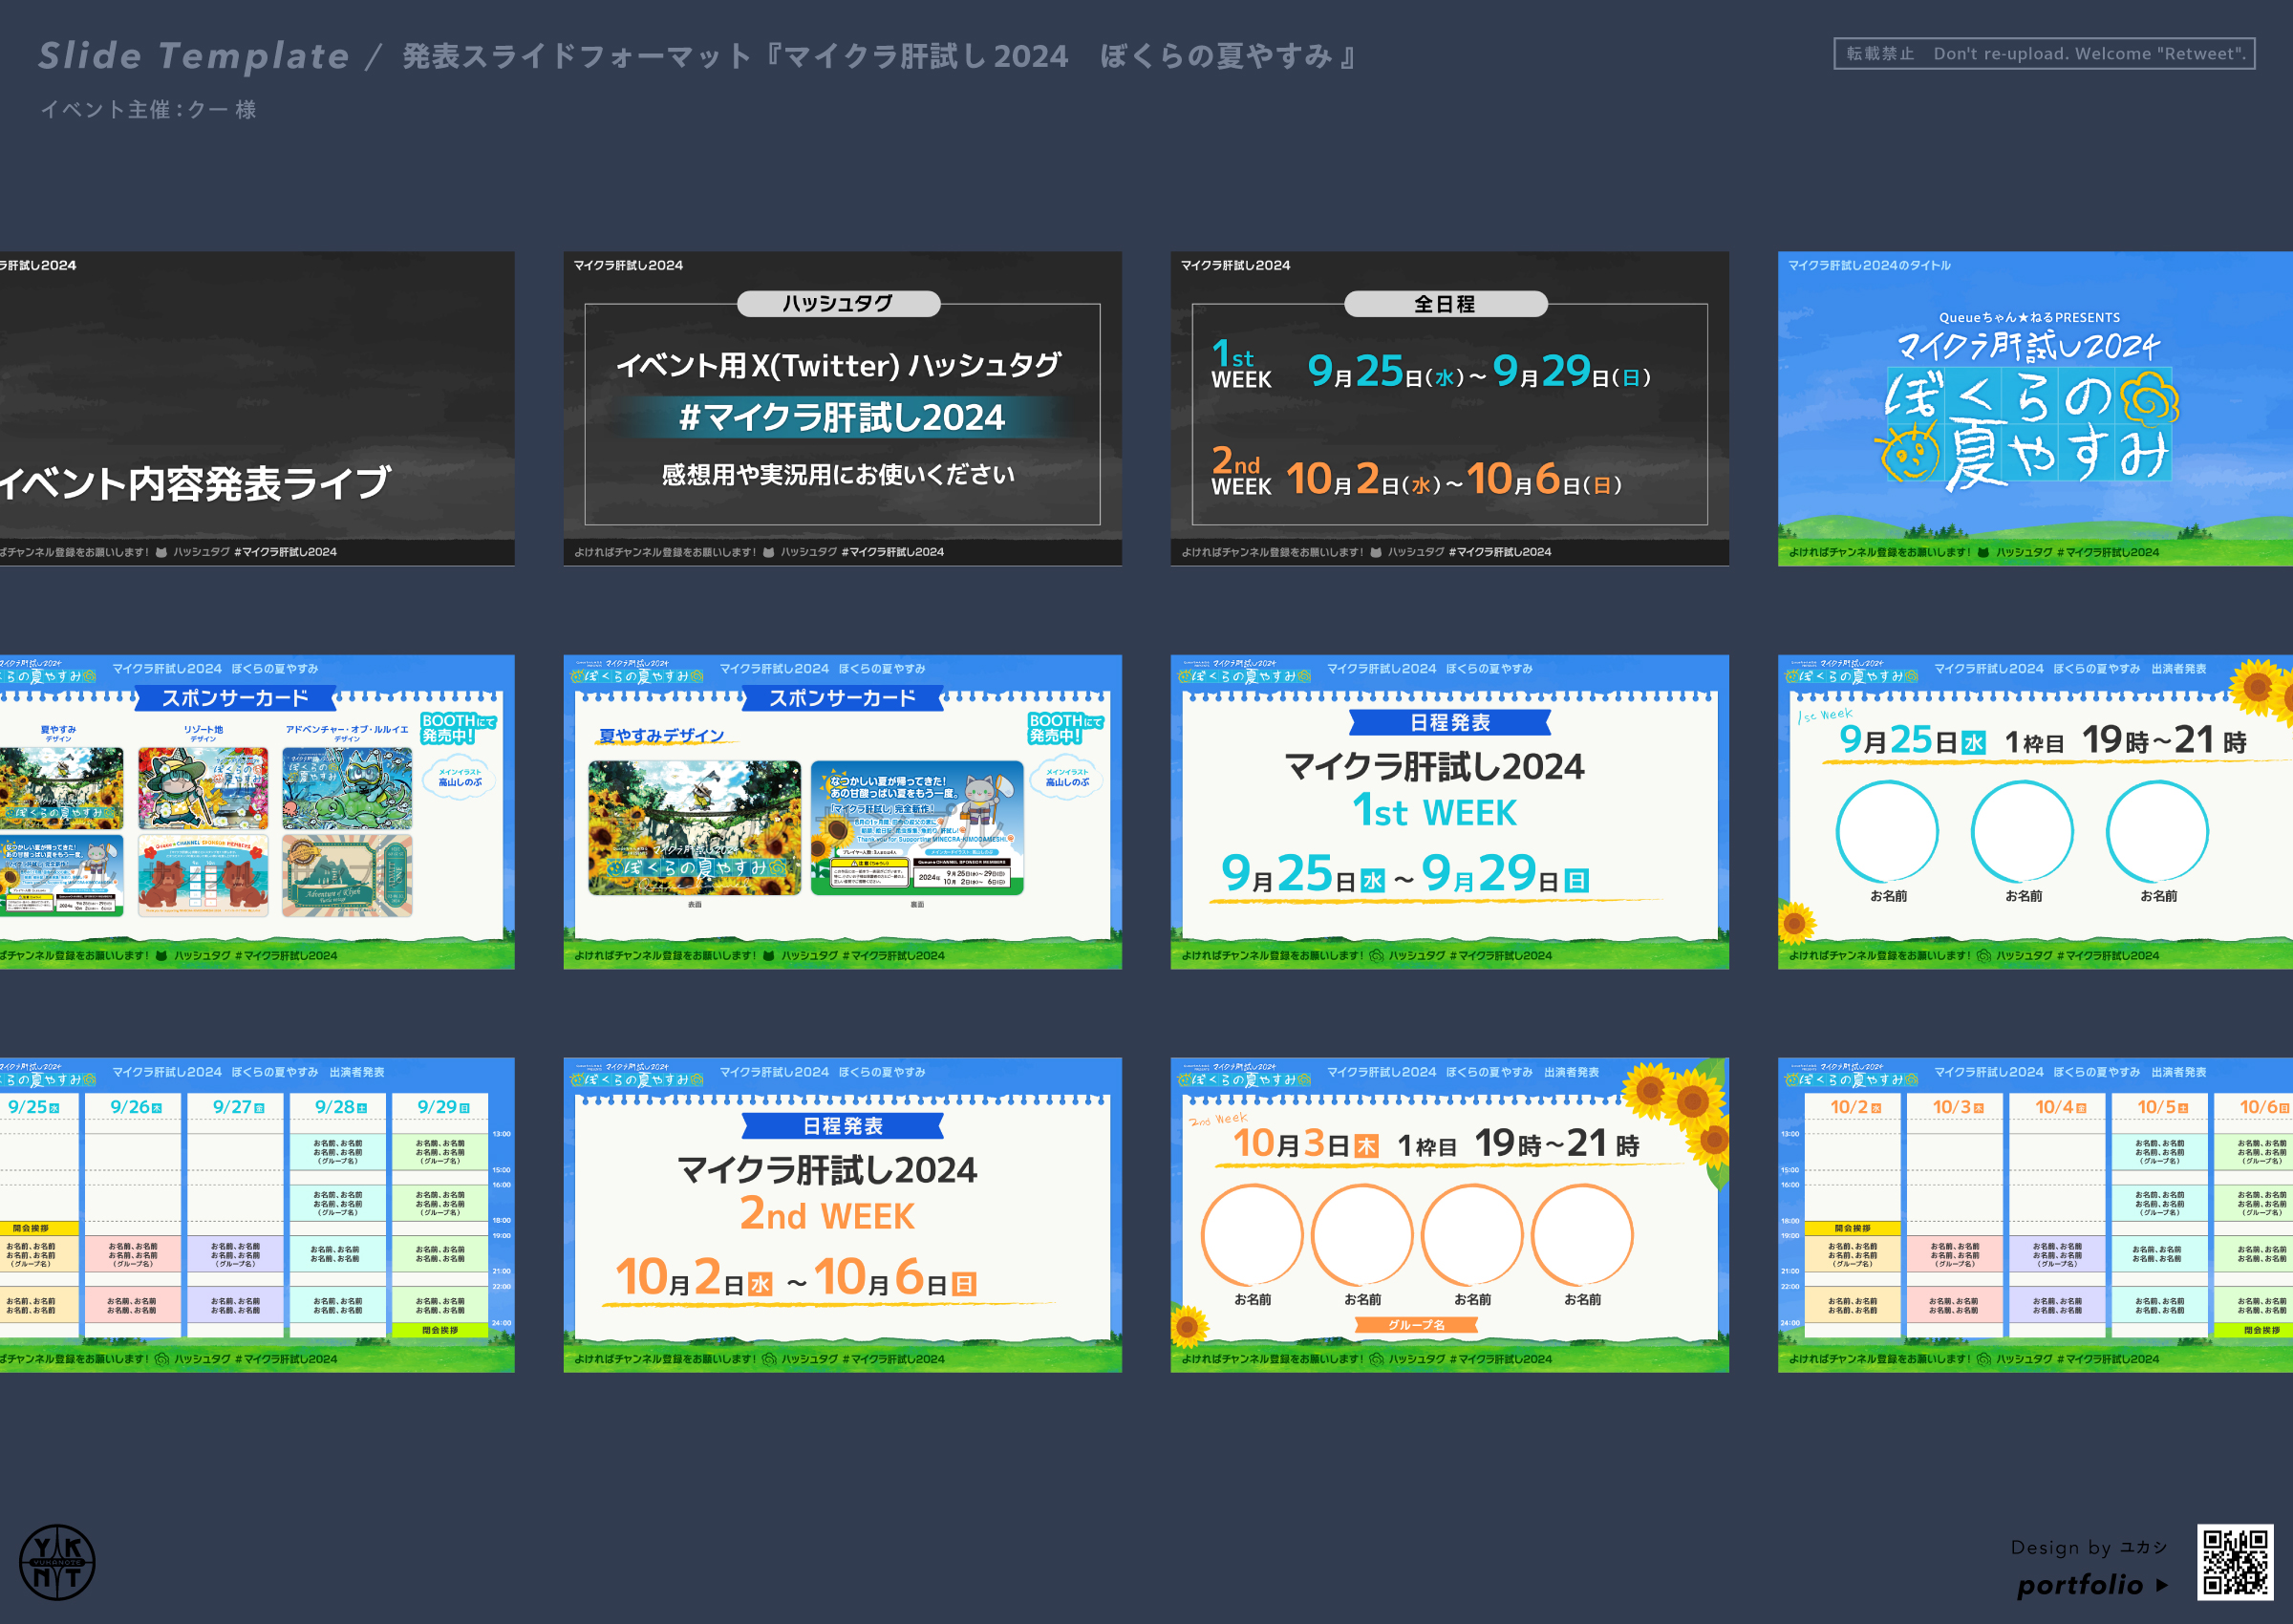
Task: Click the first blue name circle on 9月25日 slide
Action: (1887, 831)
